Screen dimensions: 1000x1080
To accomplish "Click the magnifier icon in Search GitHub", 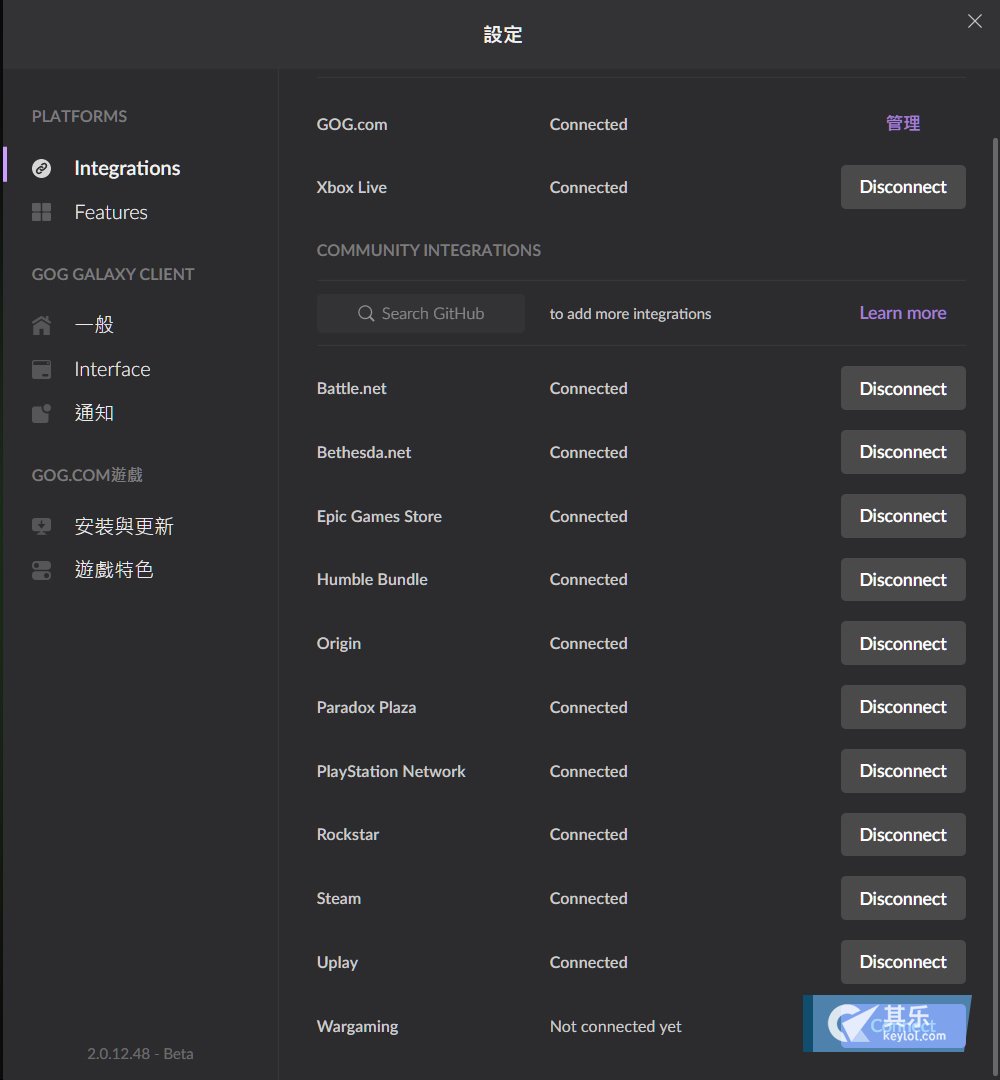I will pos(366,313).
